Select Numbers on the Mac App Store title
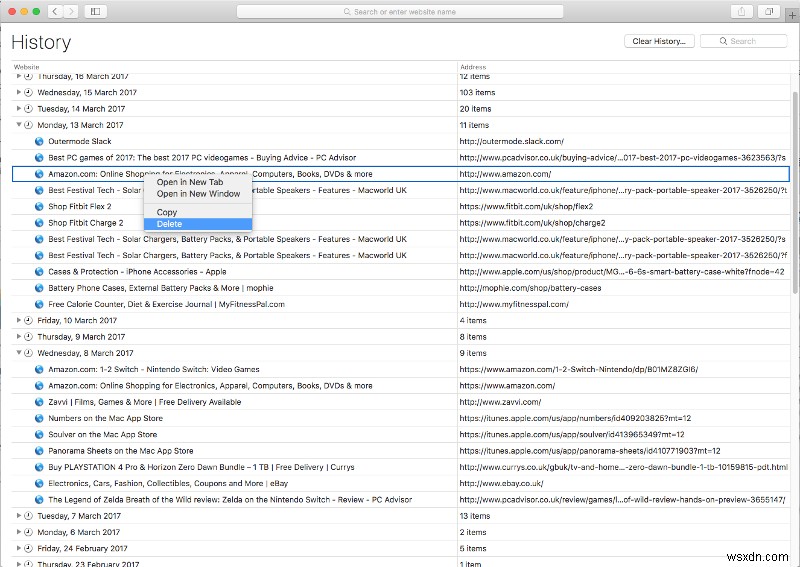Image resolution: width=800 pixels, height=567 pixels. pyautogui.click(x=105, y=418)
